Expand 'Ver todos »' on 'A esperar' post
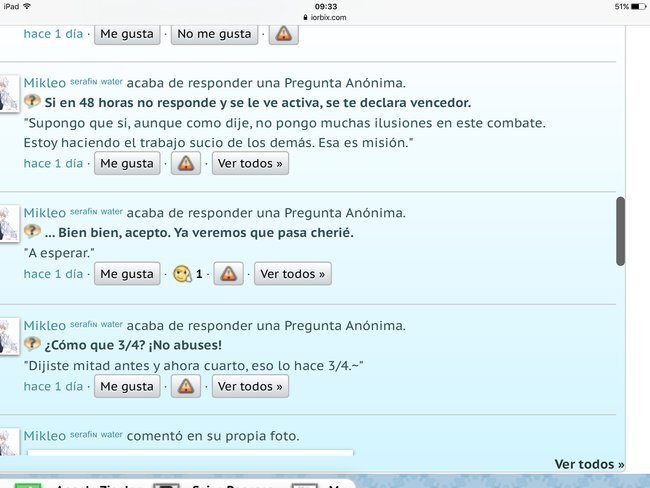650x488 pixels. pos(292,274)
